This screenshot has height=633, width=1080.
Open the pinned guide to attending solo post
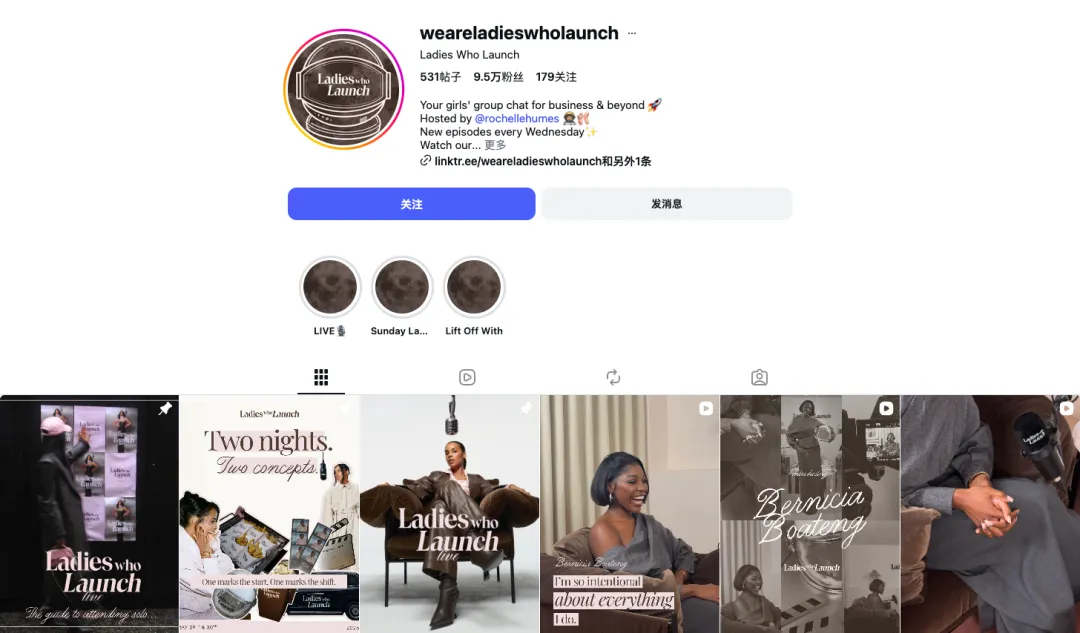pos(89,514)
